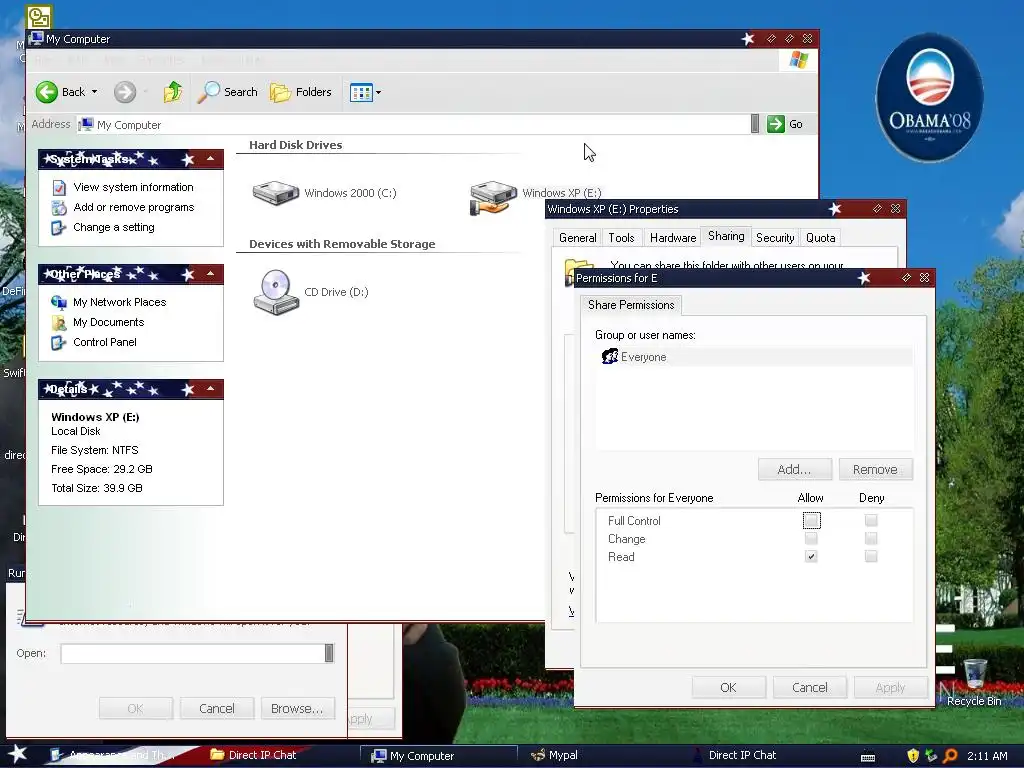This screenshot has height=768, width=1024.
Task: Check Allow for Full Control
Action: click(811, 520)
